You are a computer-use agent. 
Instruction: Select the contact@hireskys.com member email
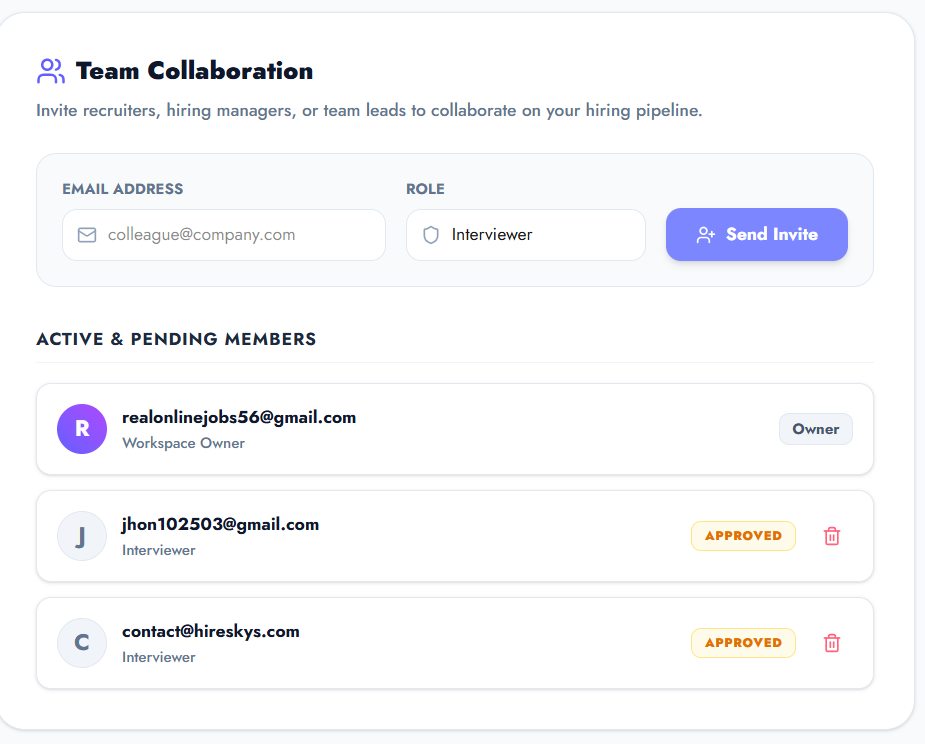pyautogui.click(x=211, y=631)
